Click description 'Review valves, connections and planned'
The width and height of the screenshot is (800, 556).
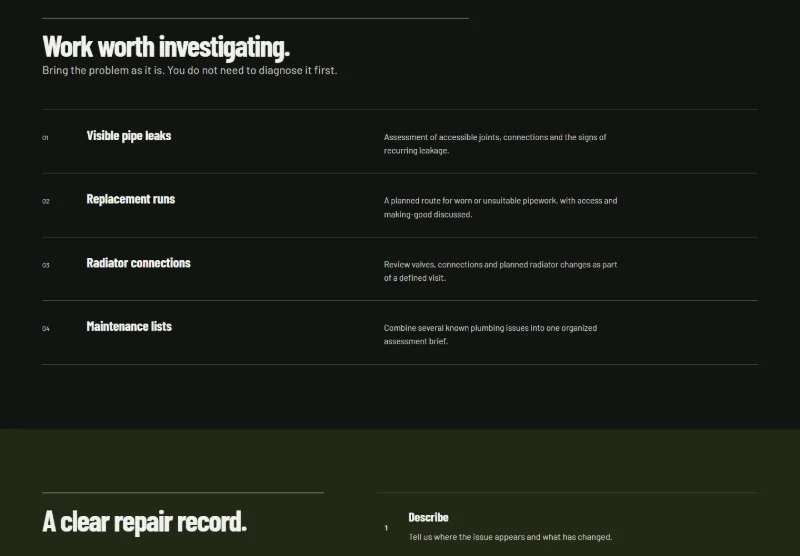pos(501,271)
